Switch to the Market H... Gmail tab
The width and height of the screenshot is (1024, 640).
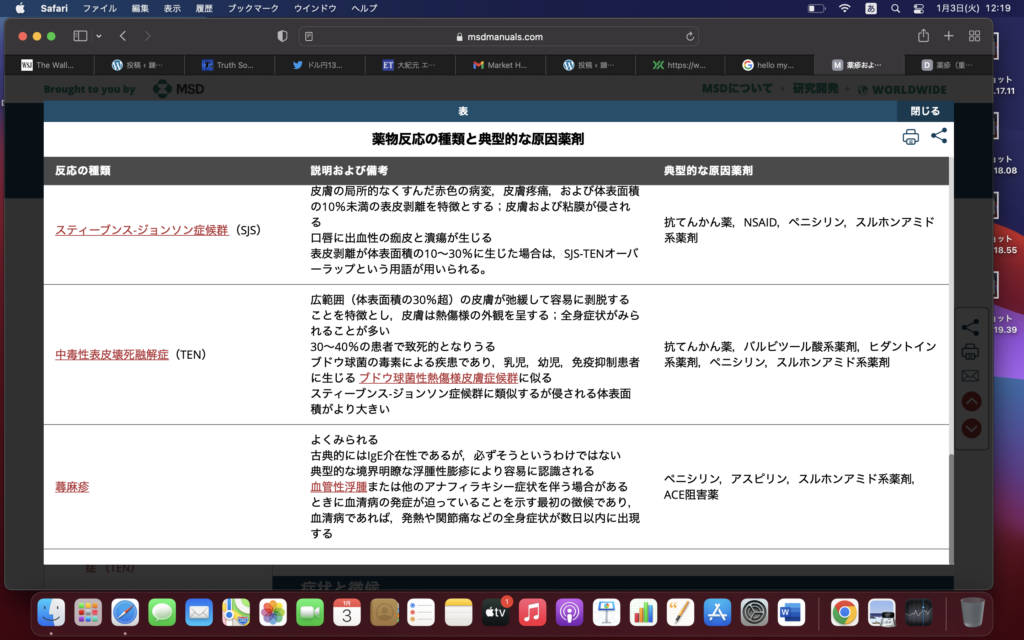click(x=504, y=65)
